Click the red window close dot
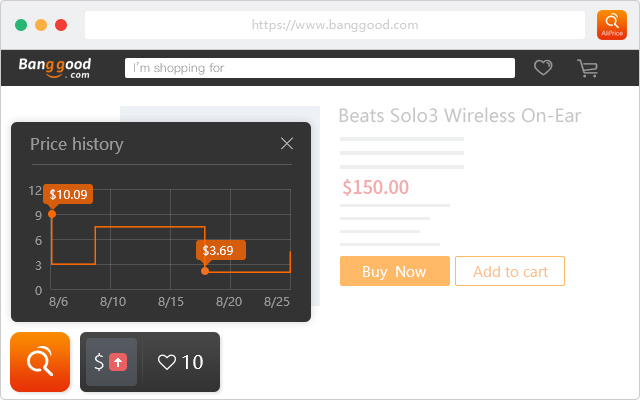The image size is (640, 400). pos(61,25)
